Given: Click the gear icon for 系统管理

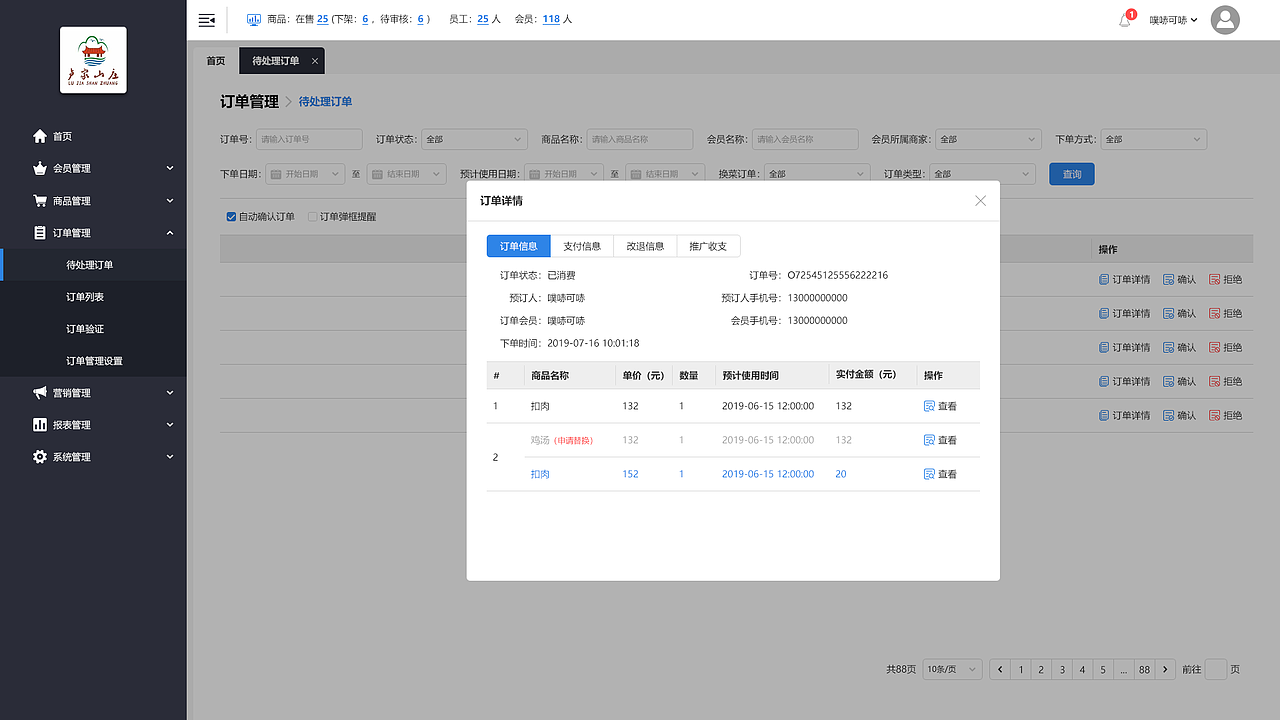Looking at the screenshot, I should [40, 457].
